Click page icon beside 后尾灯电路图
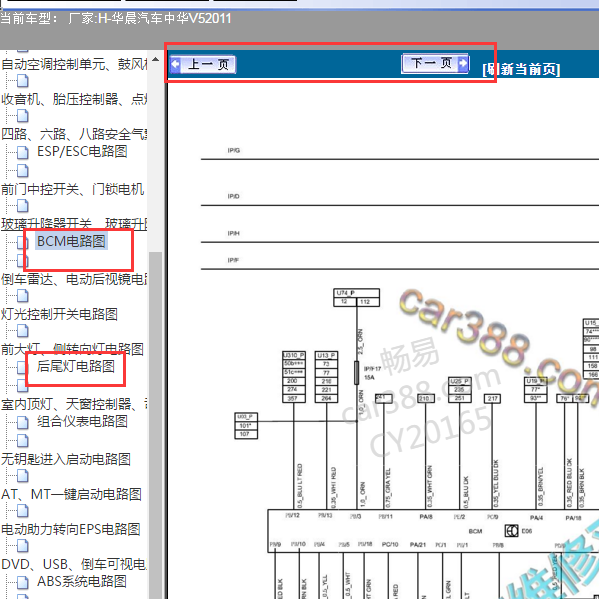This screenshot has height=599, width=599. [x=23, y=367]
